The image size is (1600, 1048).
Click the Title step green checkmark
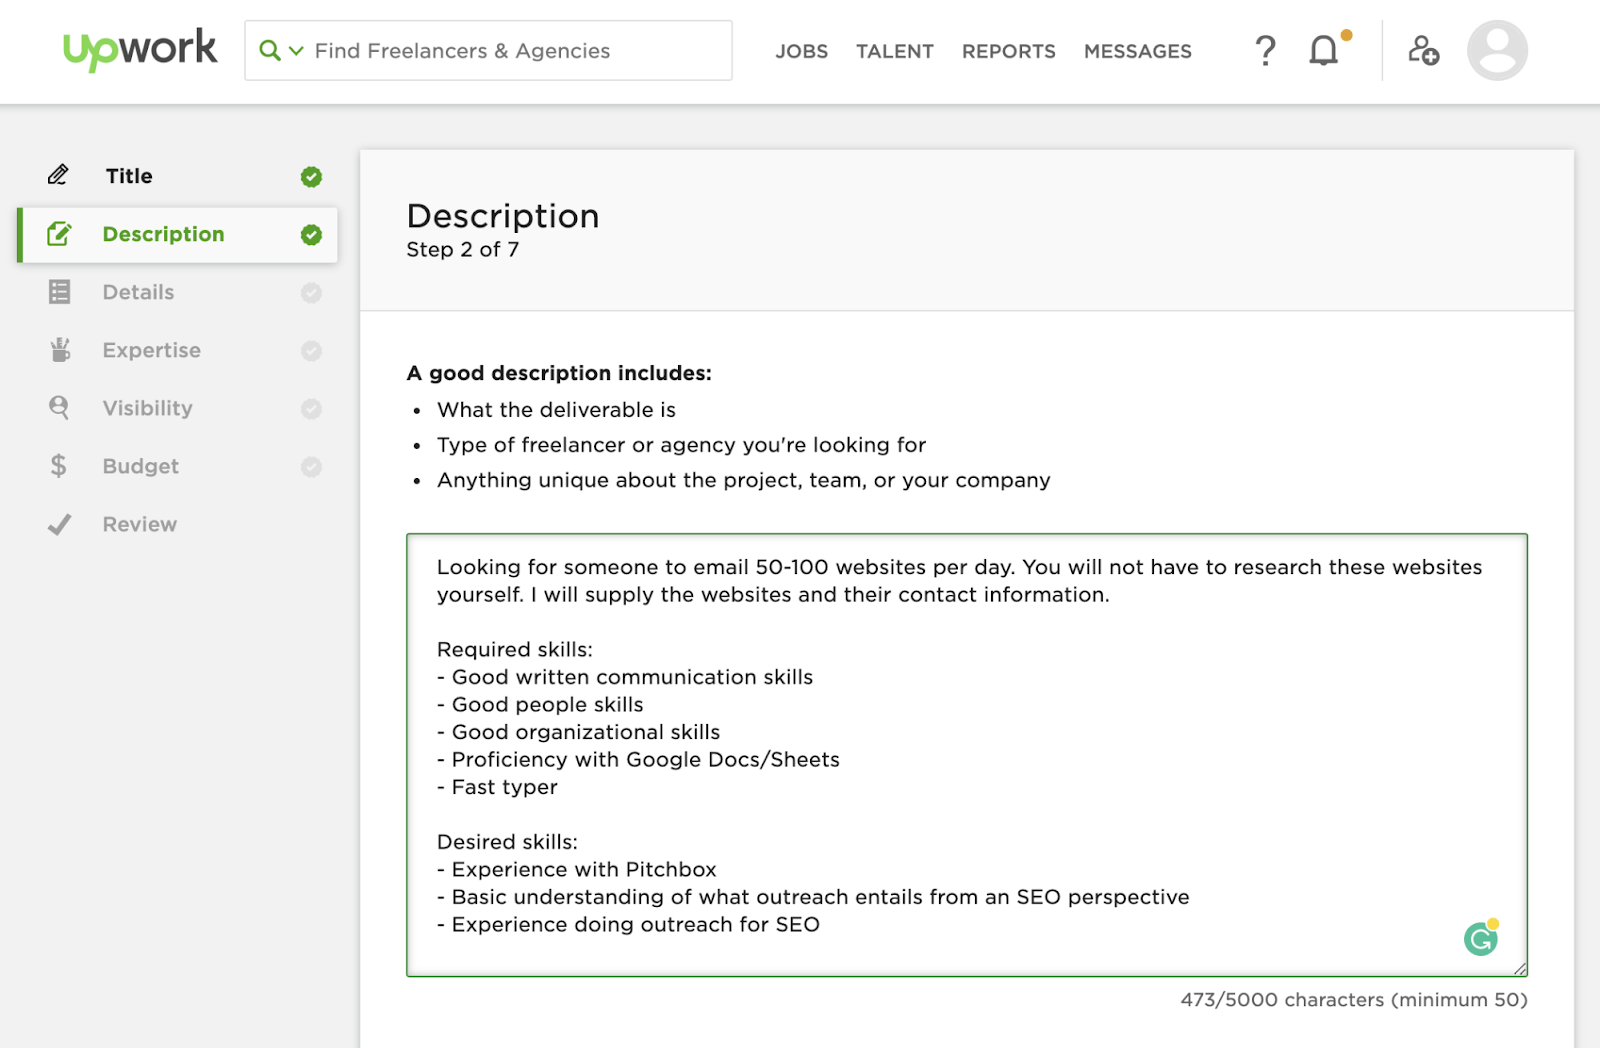[x=311, y=177]
